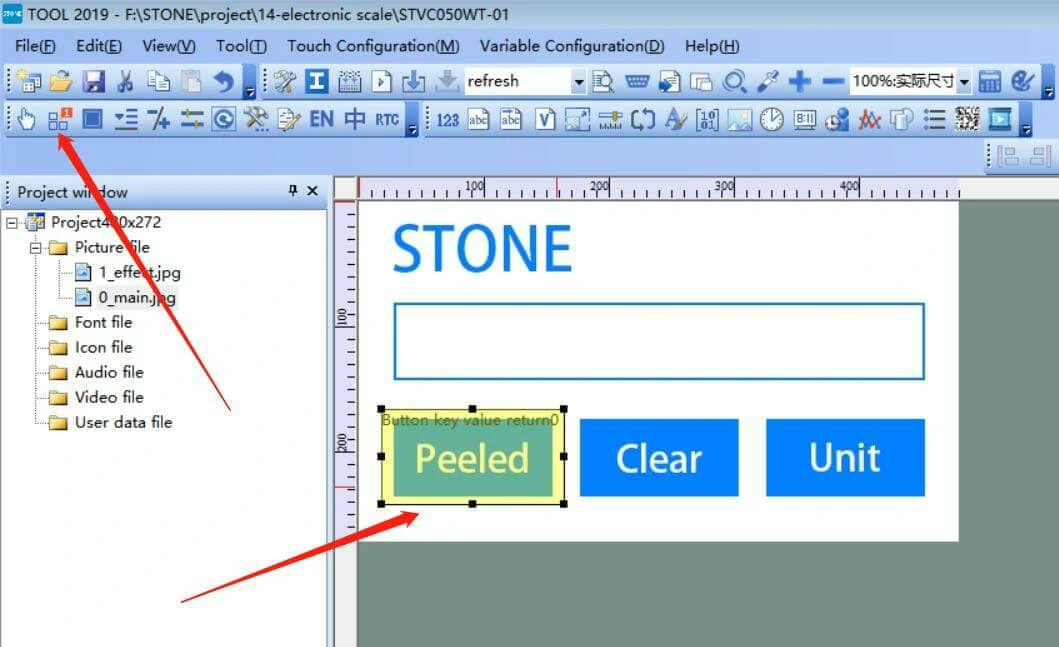Image resolution: width=1059 pixels, height=647 pixels.
Task: Select the hand pointer touch tool
Action: [x=26, y=120]
